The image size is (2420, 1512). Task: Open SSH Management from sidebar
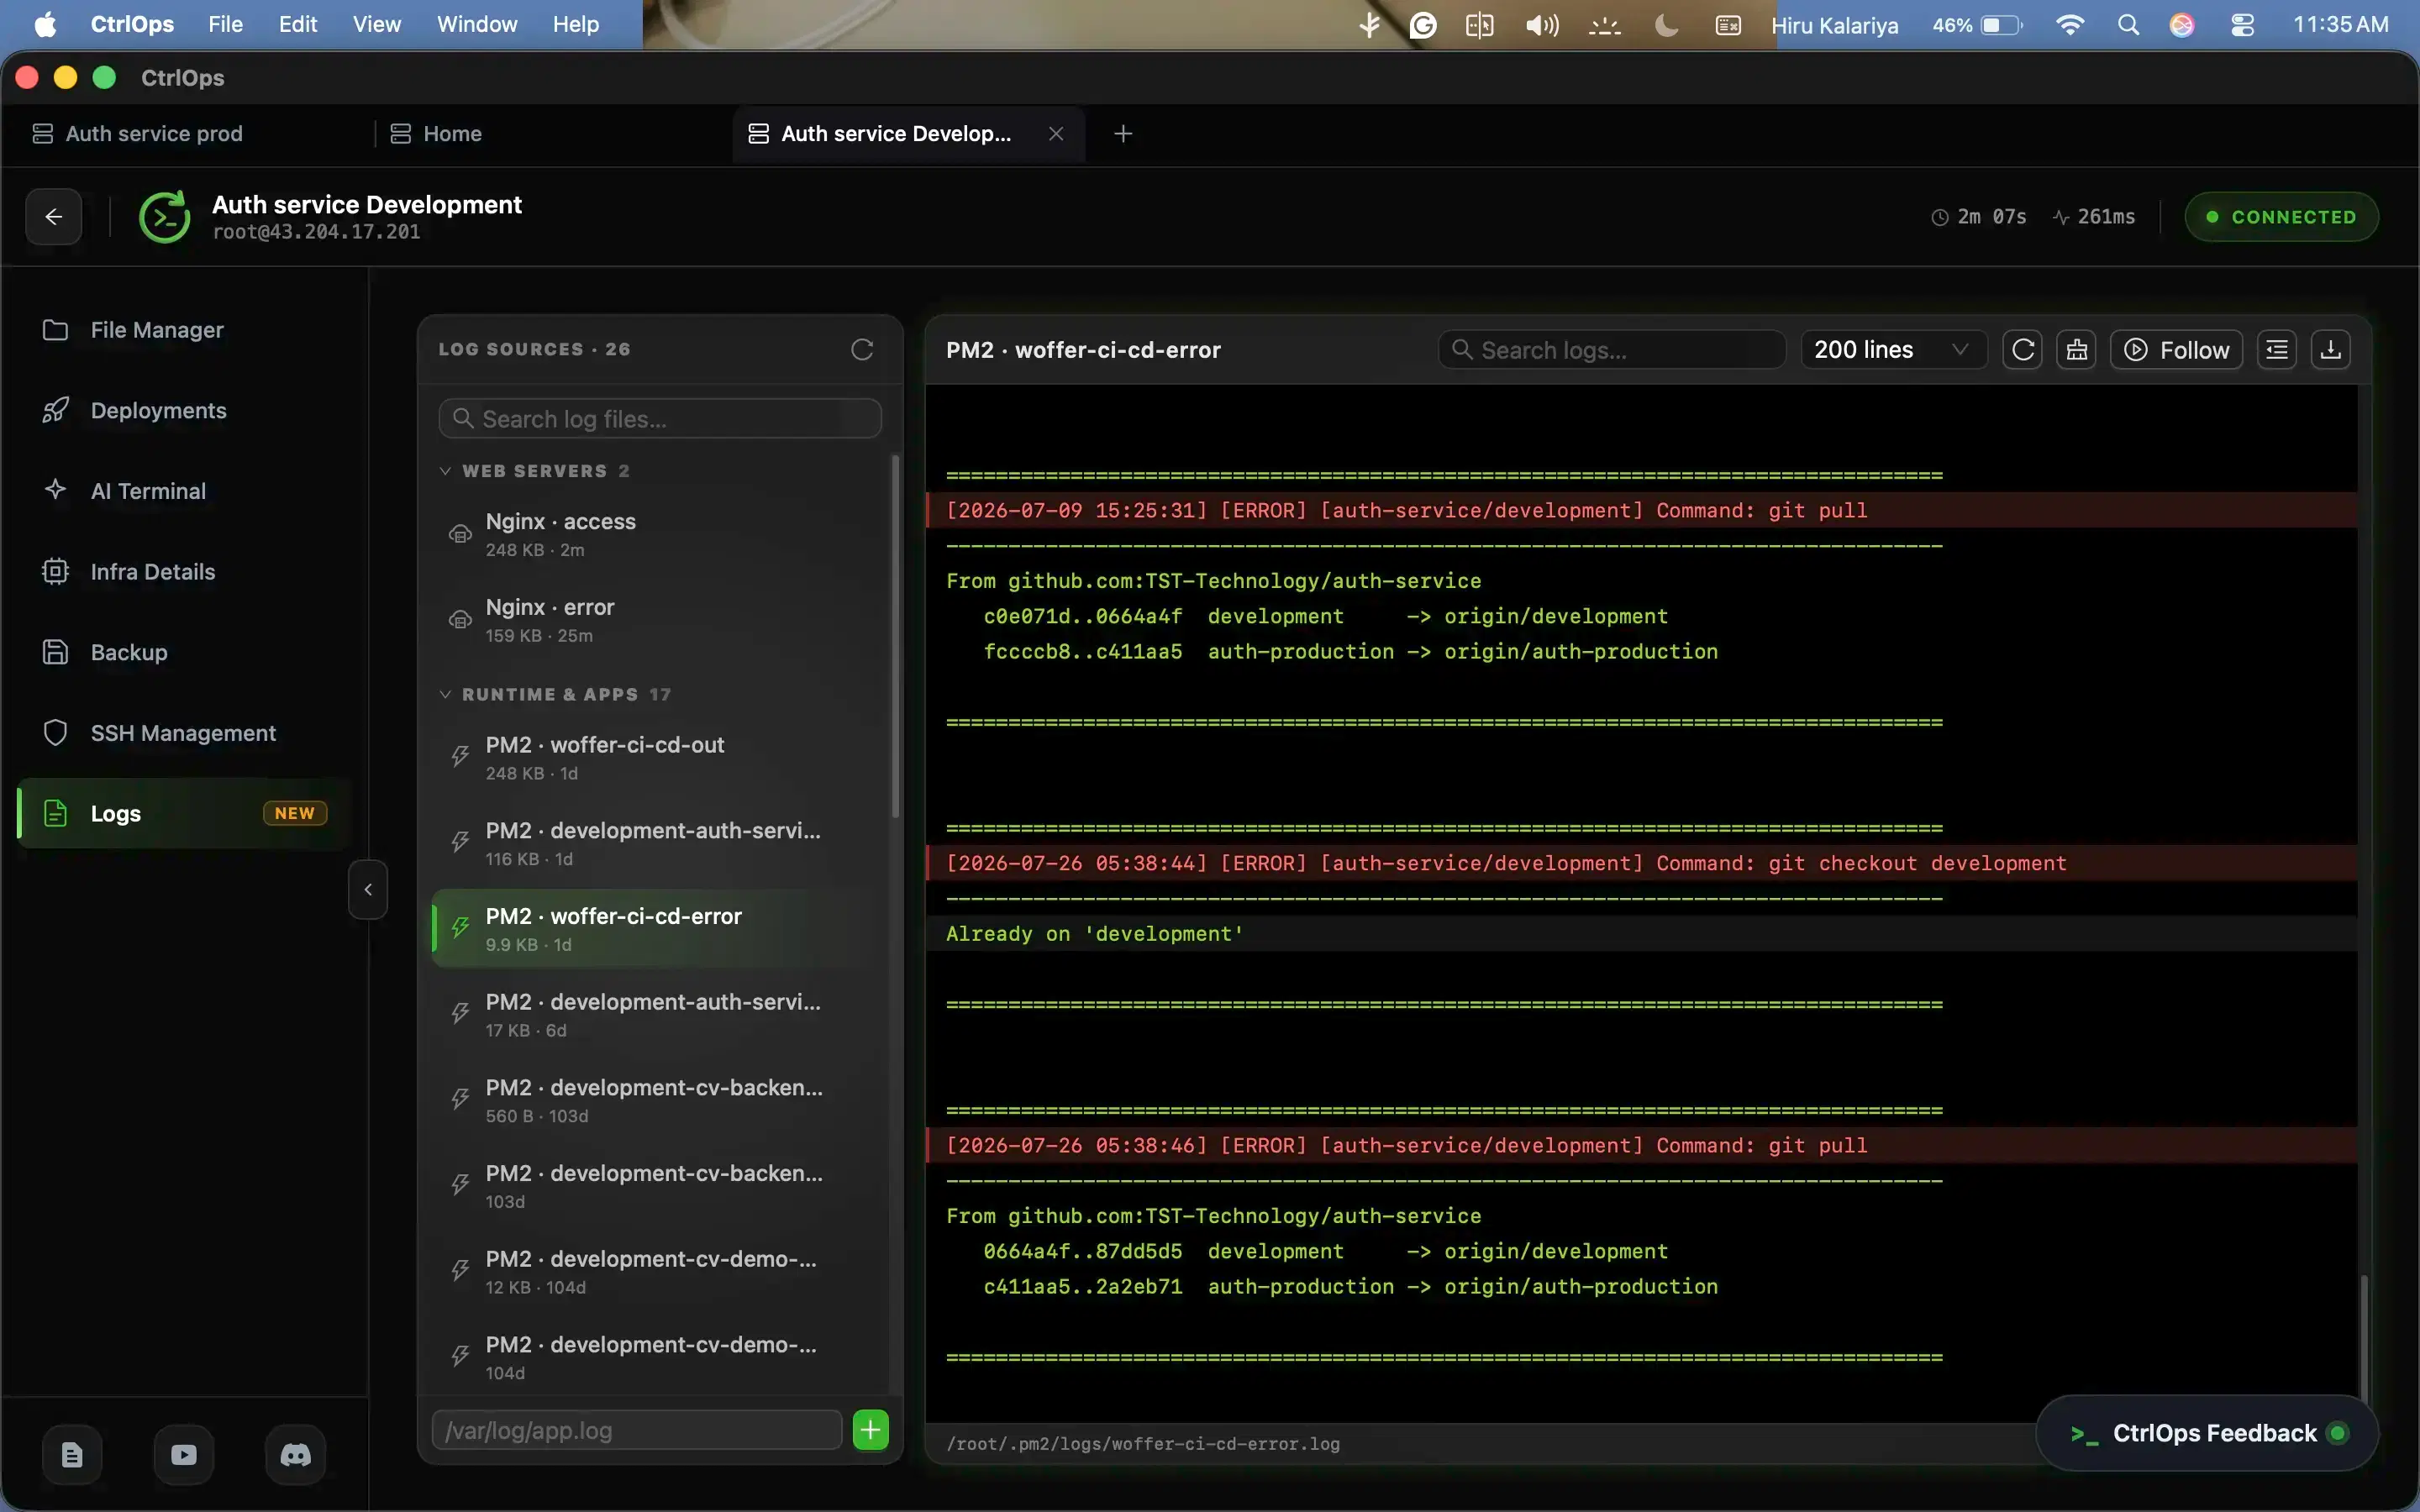point(184,733)
